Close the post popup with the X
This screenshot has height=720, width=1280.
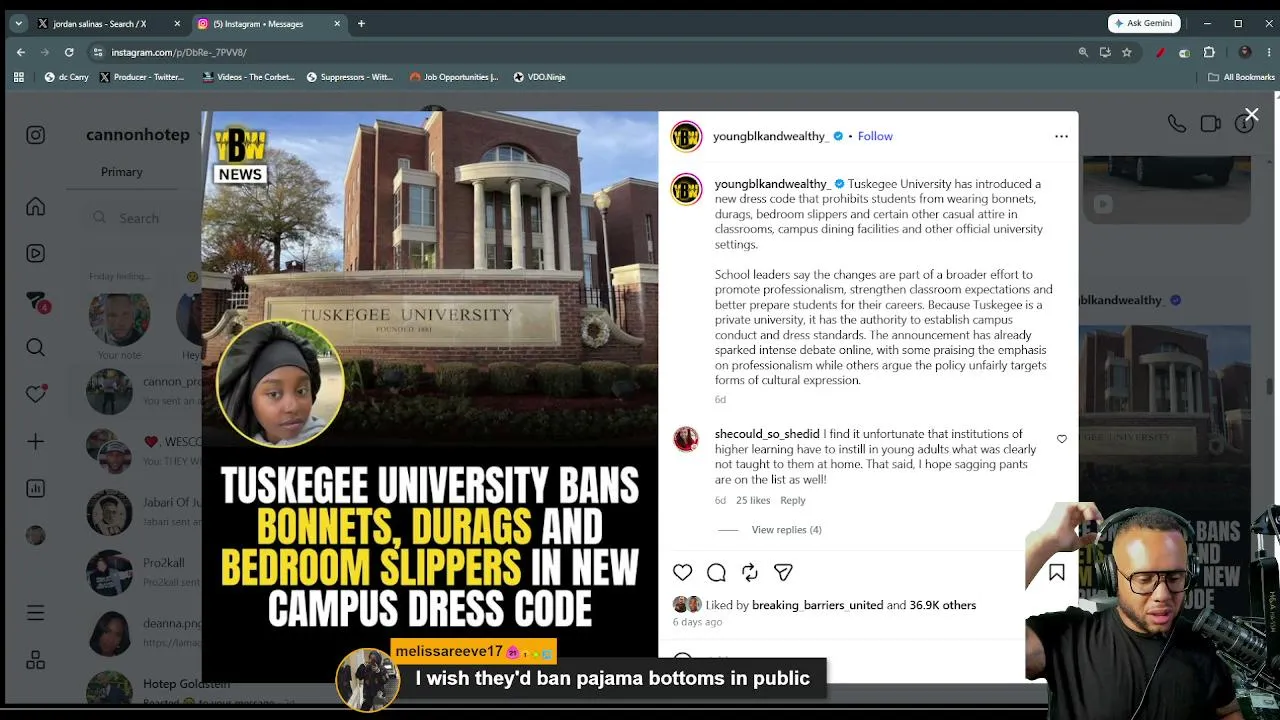(x=1251, y=115)
